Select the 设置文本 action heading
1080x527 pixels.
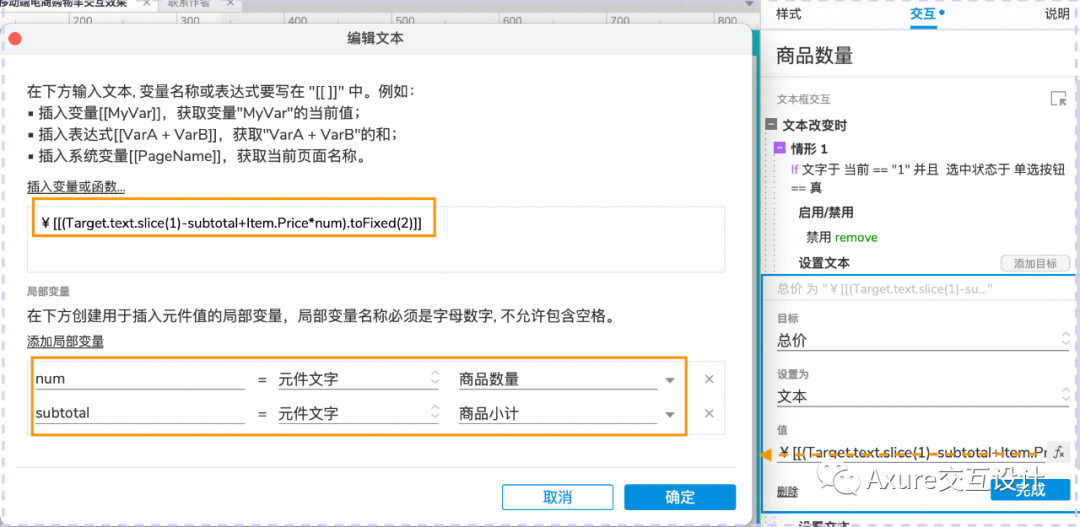tap(824, 262)
